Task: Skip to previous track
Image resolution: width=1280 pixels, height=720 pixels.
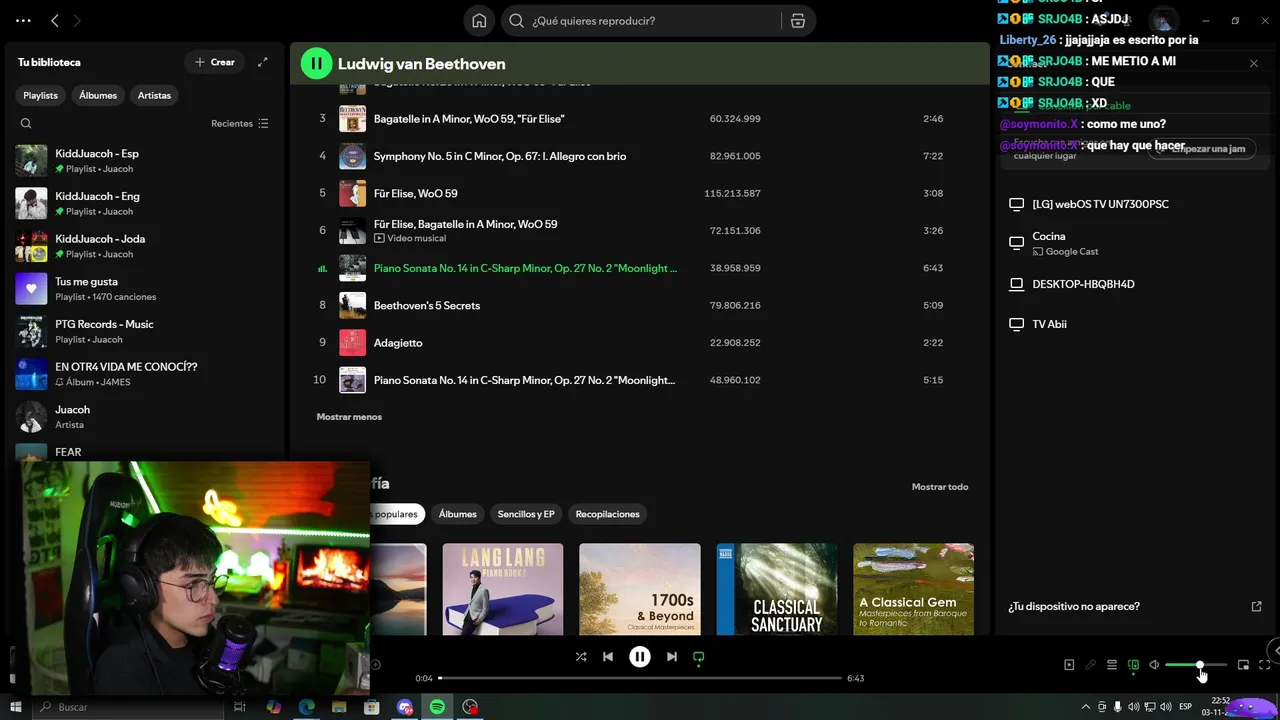Action: [x=608, y=657]
